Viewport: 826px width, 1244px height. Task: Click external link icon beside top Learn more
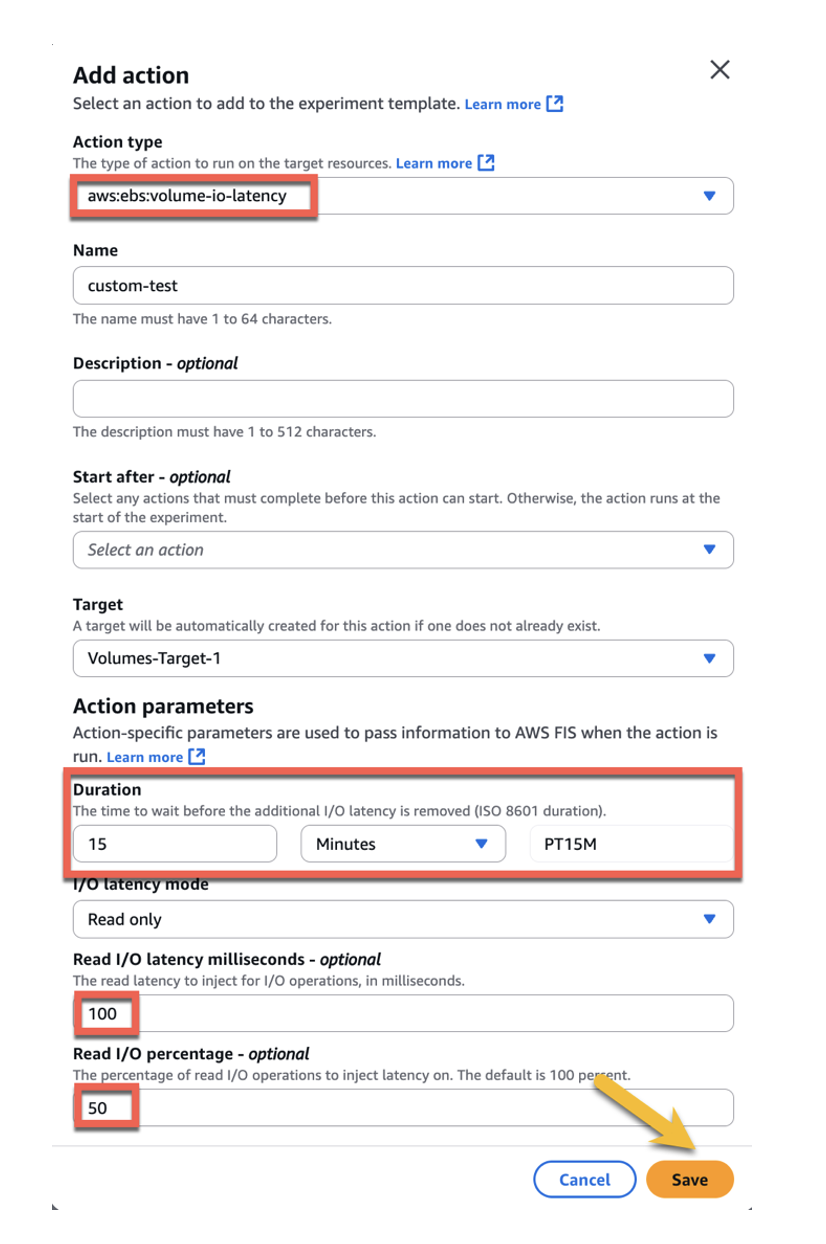click(555, 103)
